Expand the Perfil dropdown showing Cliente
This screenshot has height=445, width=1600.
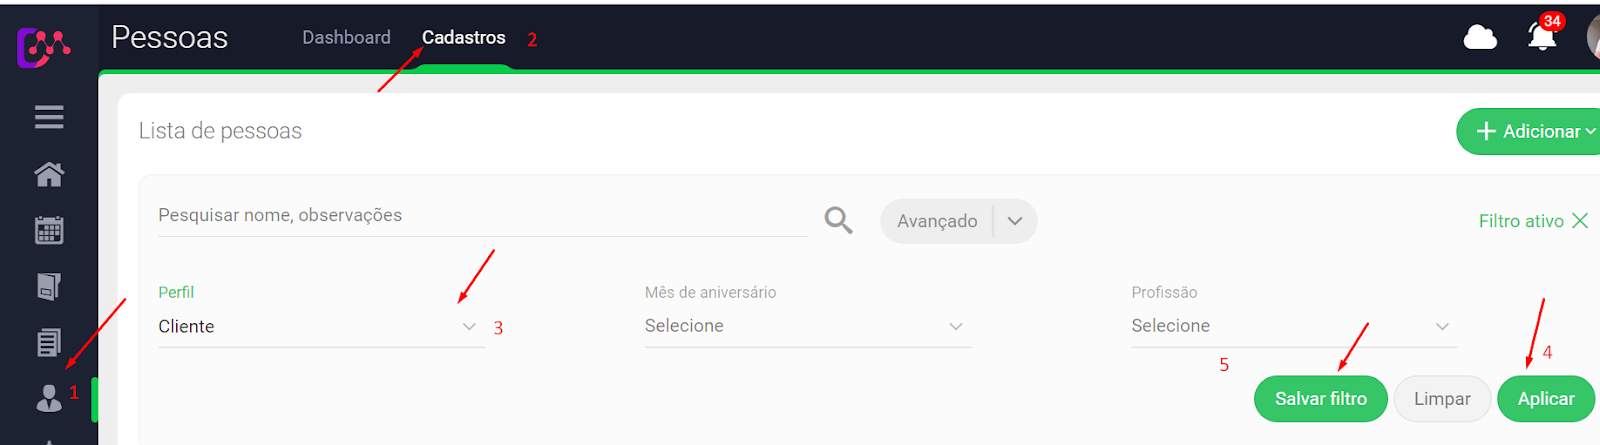[322, 326]
